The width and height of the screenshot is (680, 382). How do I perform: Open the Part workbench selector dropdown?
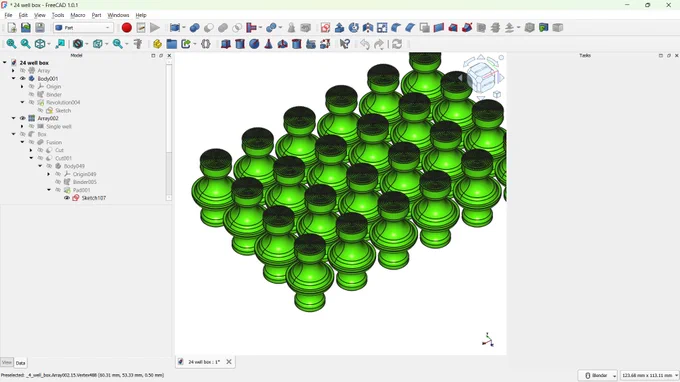click(x=83, y=28)
